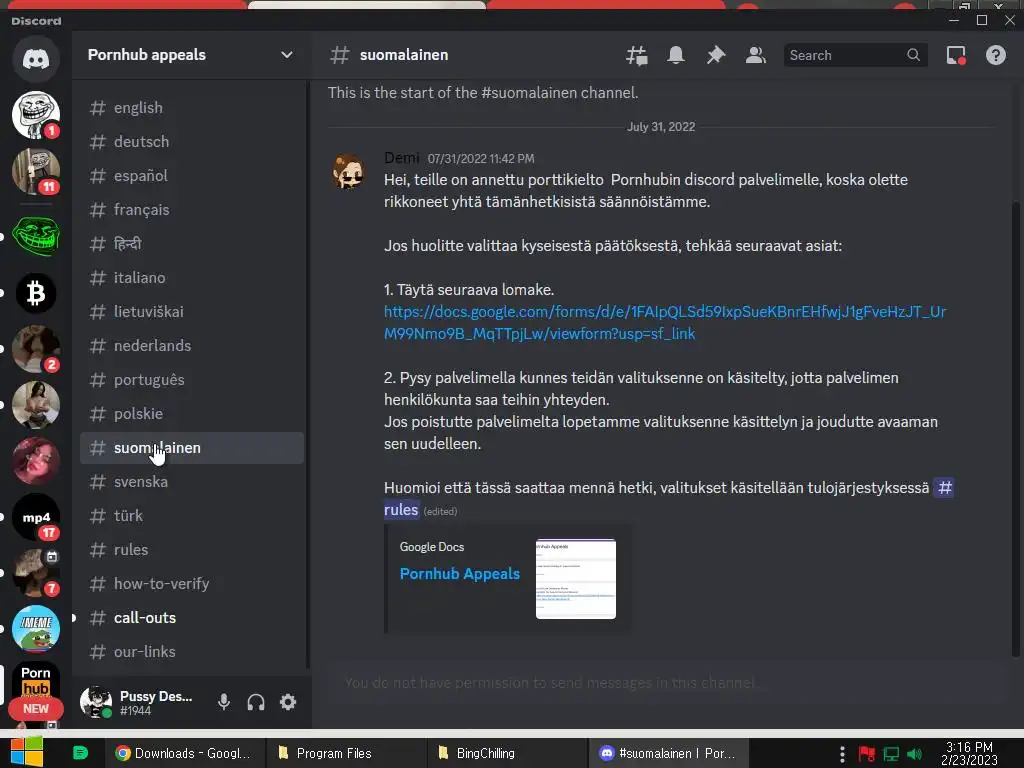
Task: Click own user avatar in bottom panel
Action: pos(95,702)
